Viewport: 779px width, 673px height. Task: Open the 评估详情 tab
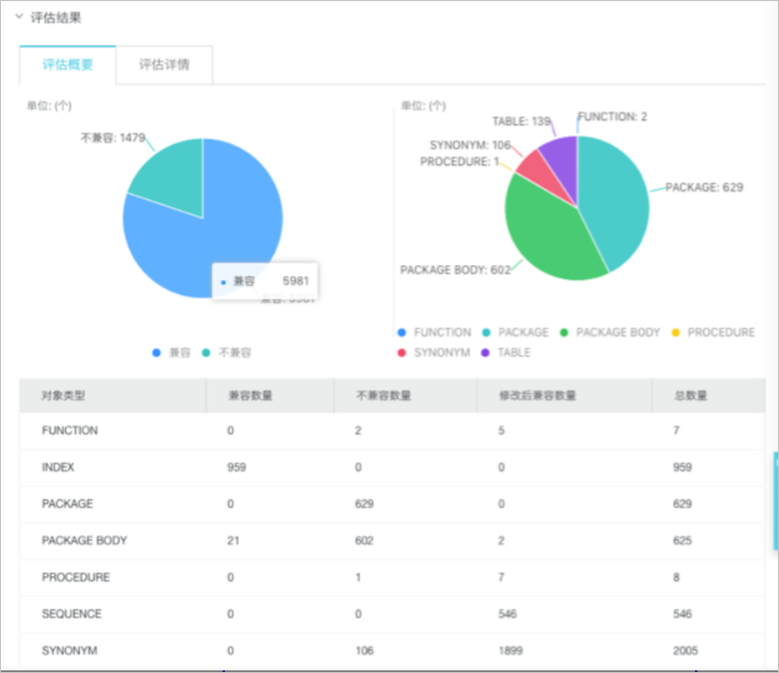coord(164,65)
